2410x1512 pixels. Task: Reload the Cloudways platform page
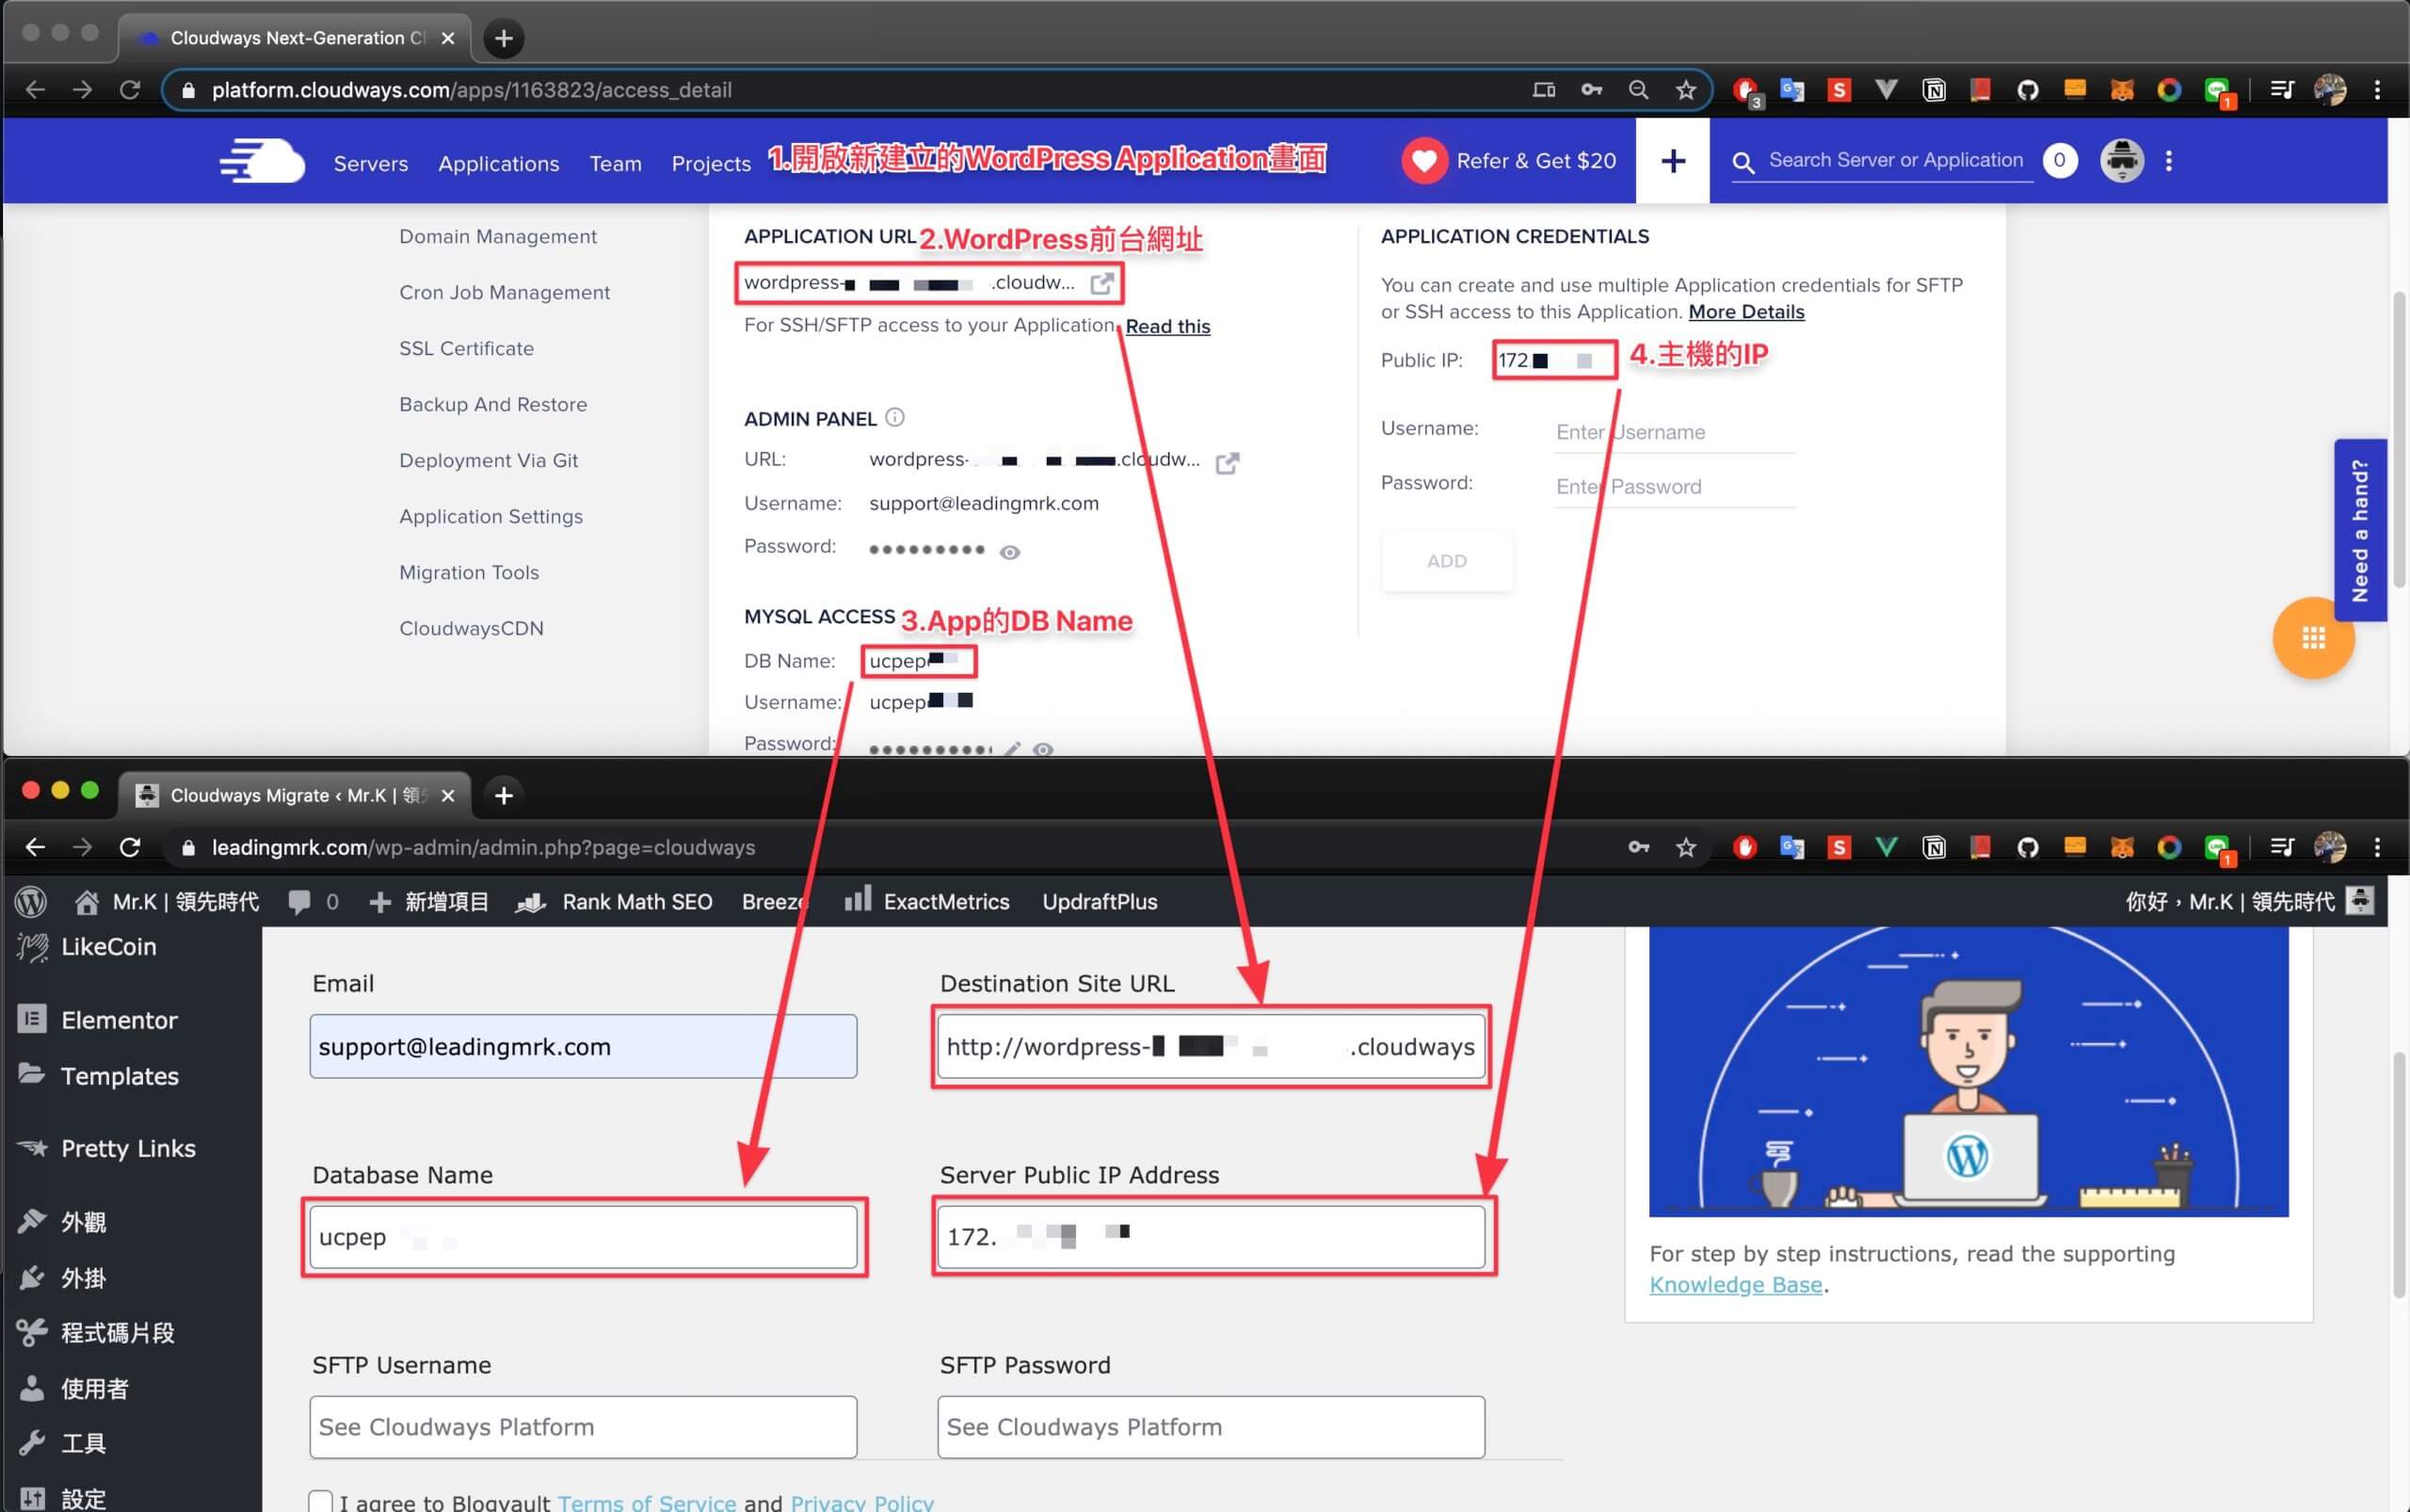click(130, 90)
